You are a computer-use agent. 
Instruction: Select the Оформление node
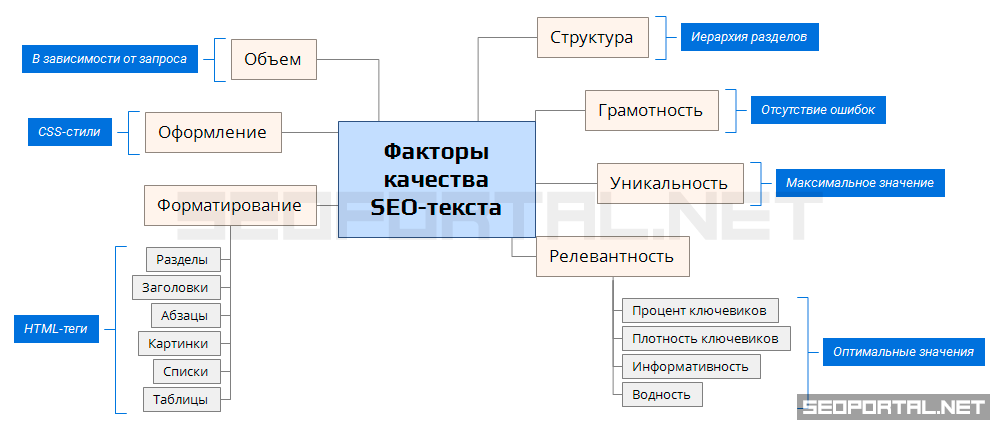coord(212,132)
